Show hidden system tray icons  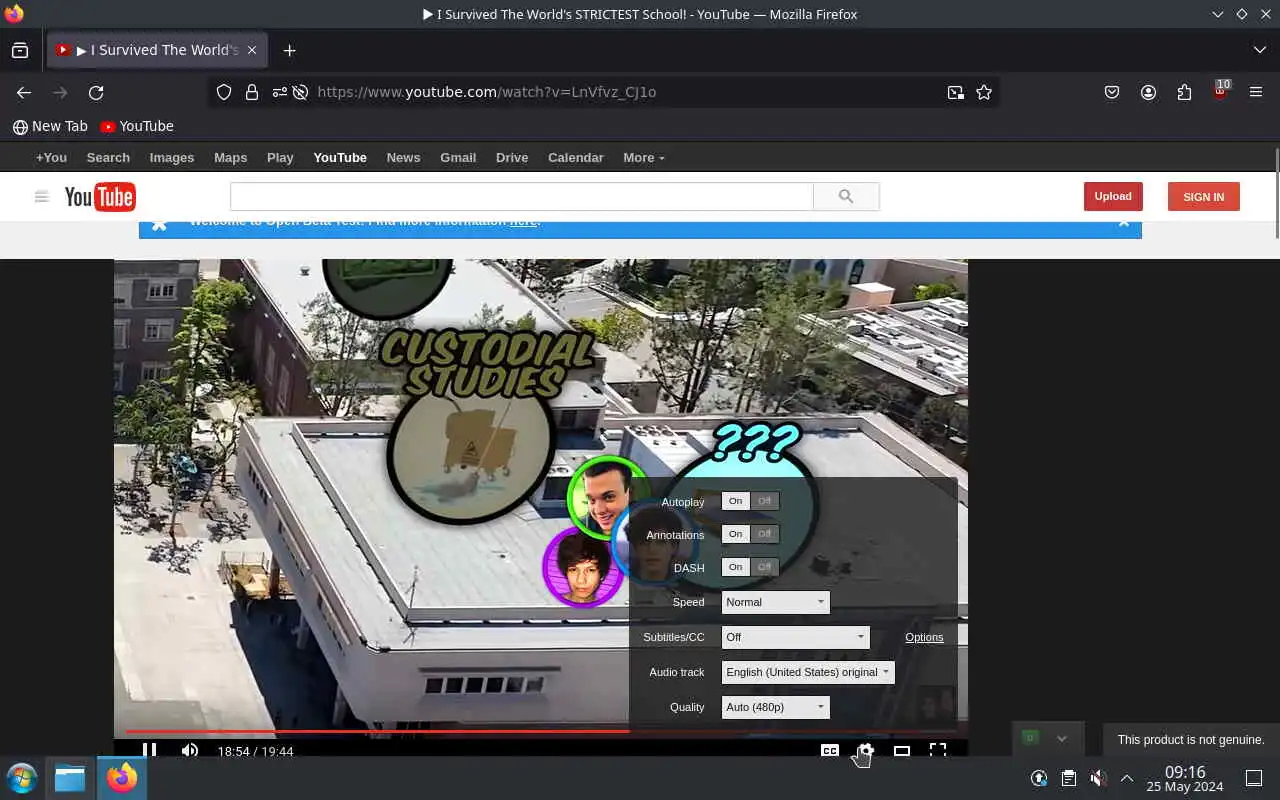point(1127,778)
